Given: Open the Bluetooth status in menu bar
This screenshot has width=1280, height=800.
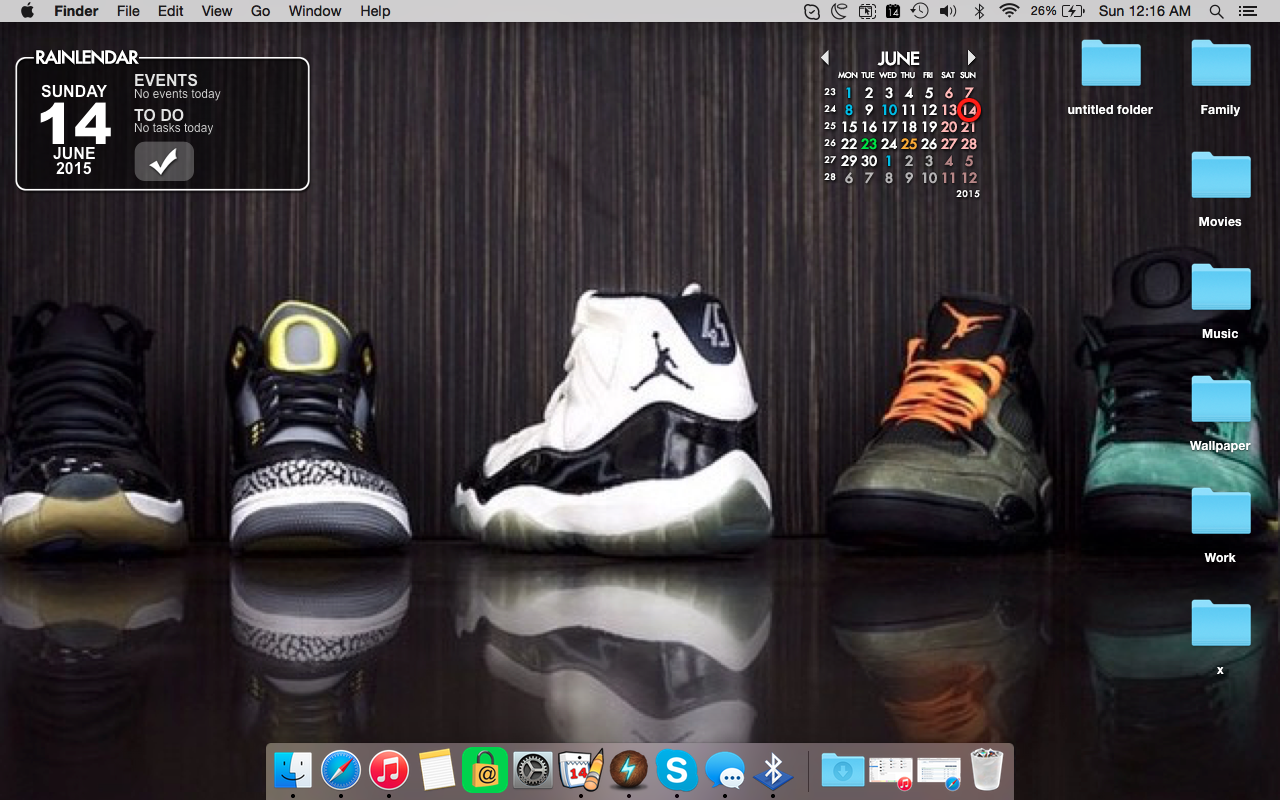Looking at the screenshot, I should click(980, 11).
